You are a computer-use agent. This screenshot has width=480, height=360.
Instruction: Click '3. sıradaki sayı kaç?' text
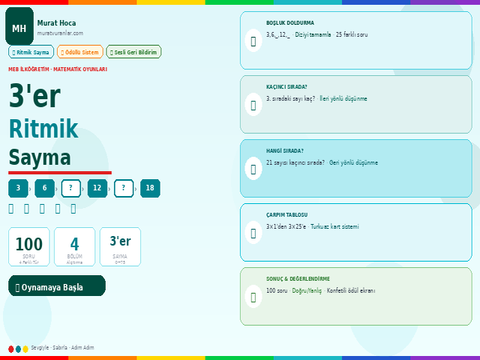coord(290,99)
